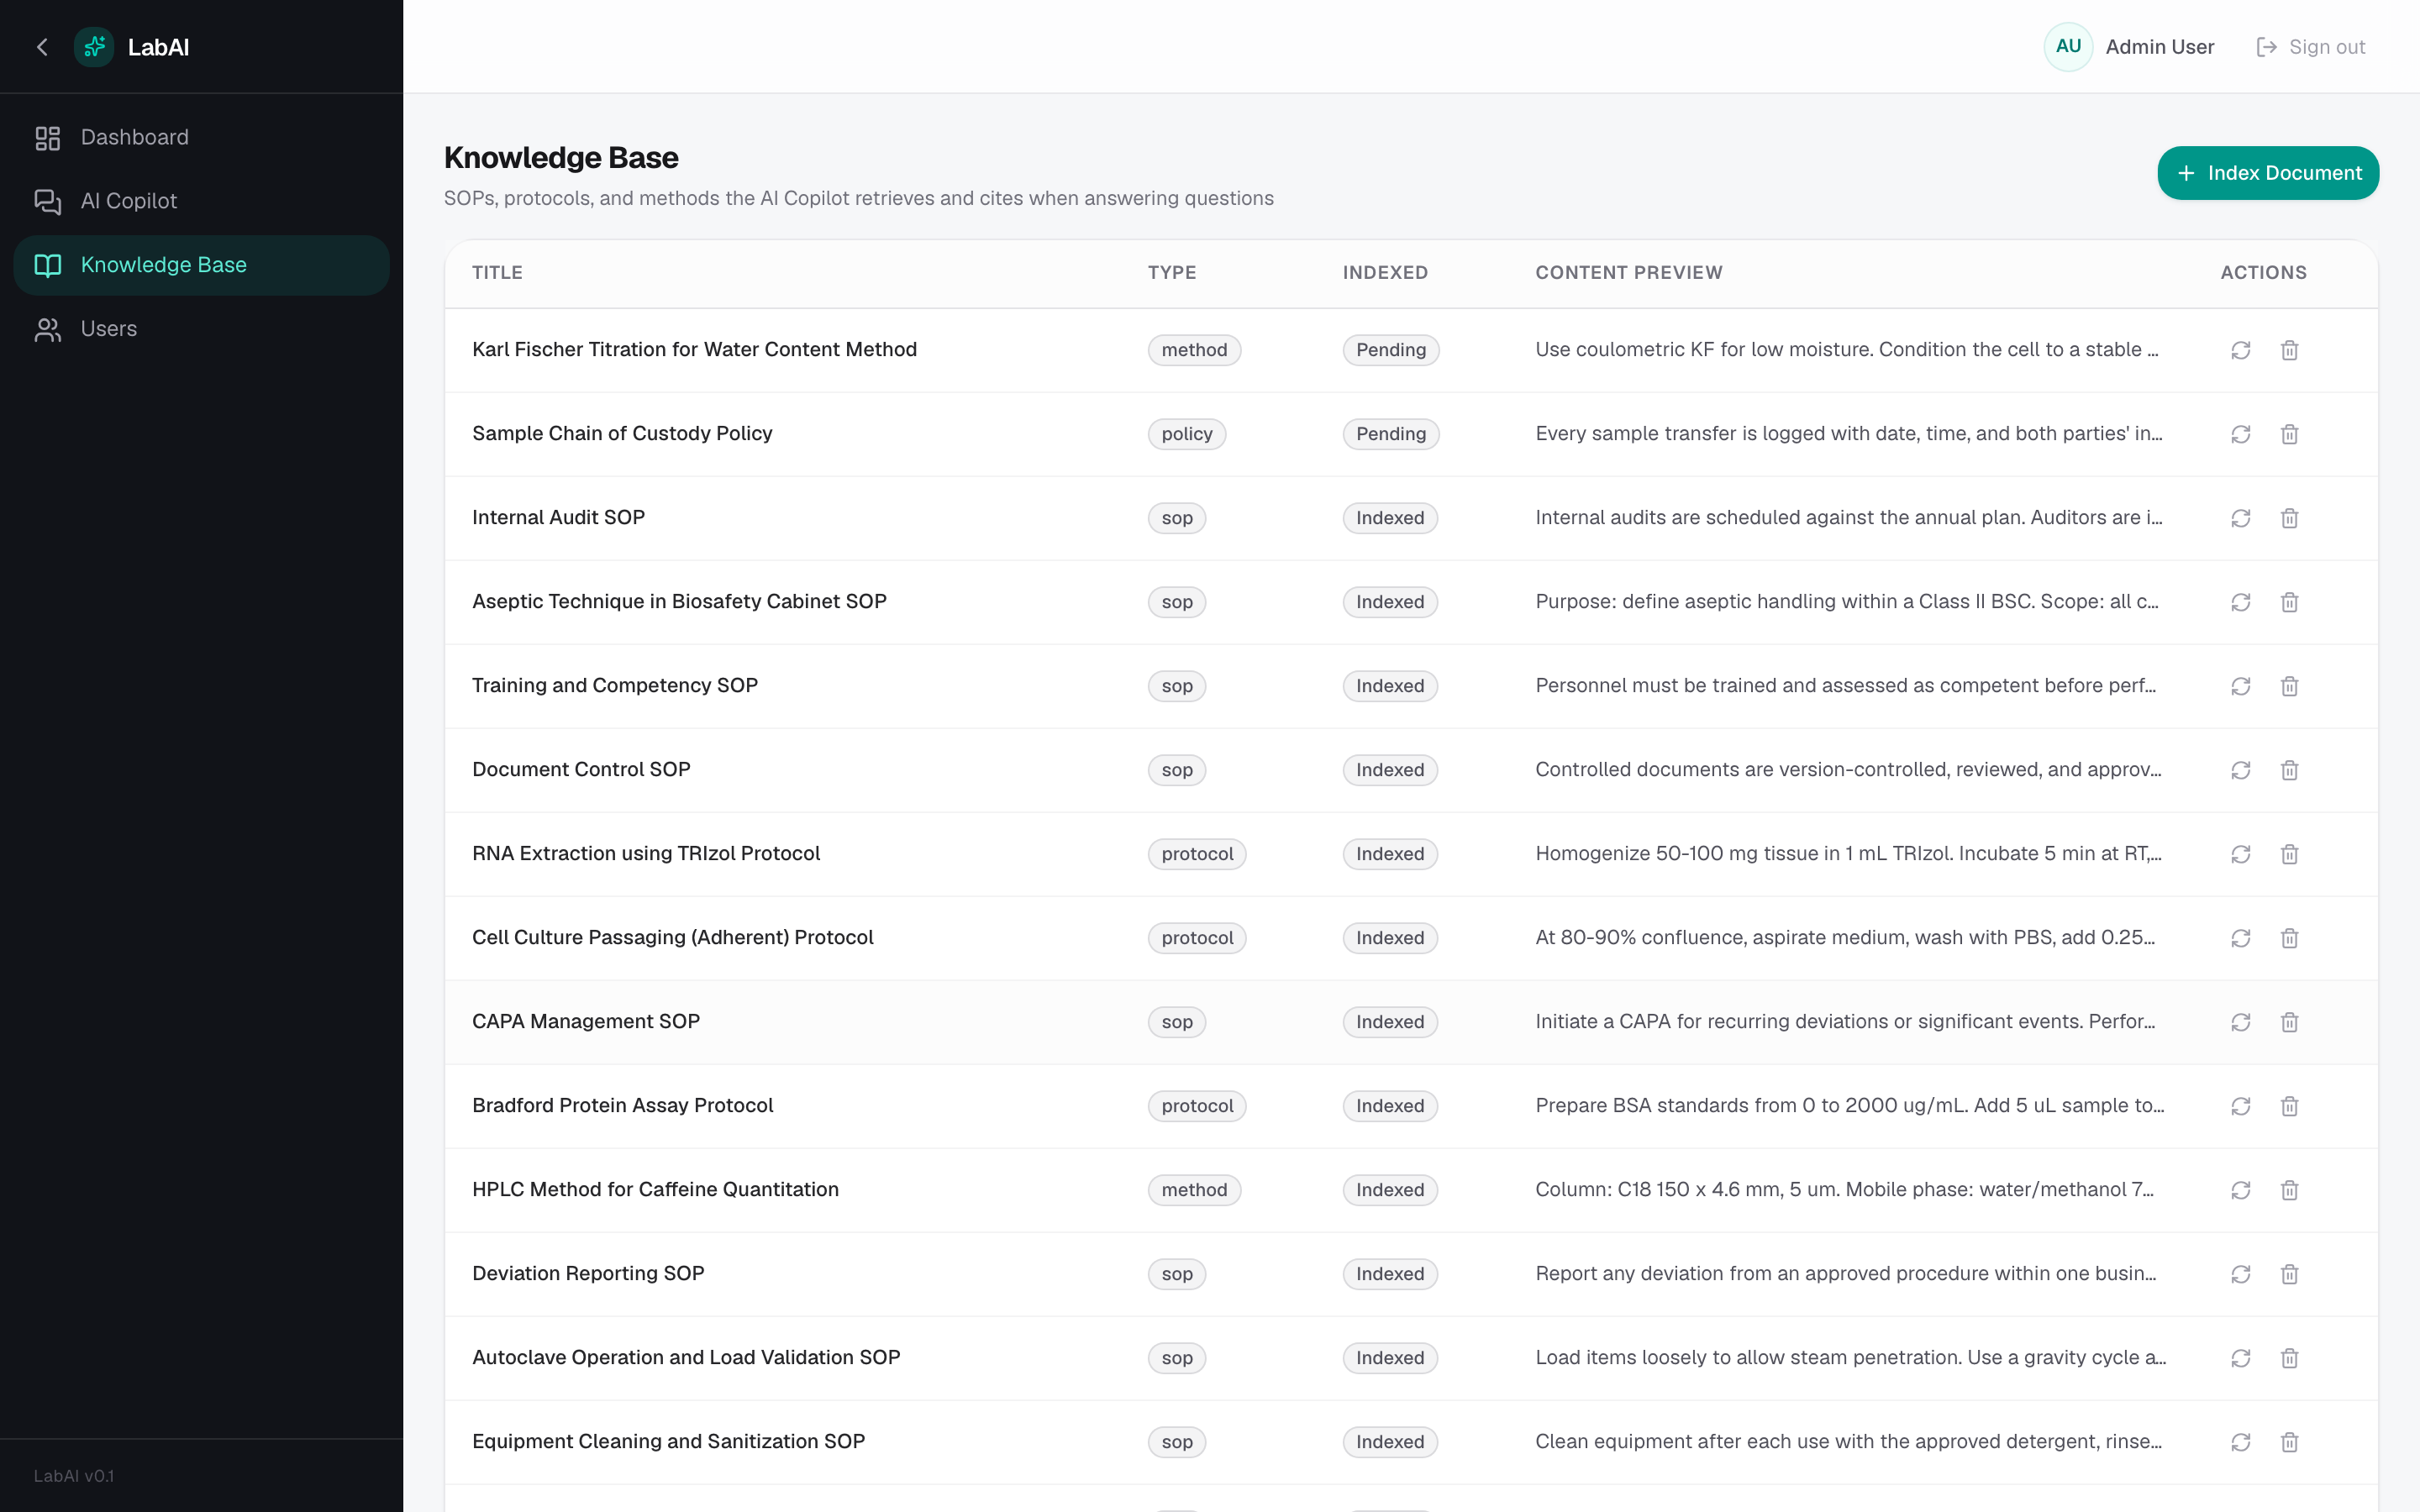This screenshot has width=2420, height=1512.
Task: Select 'Sample Chain of Custody Policy' title
Action: pos(622,434)
